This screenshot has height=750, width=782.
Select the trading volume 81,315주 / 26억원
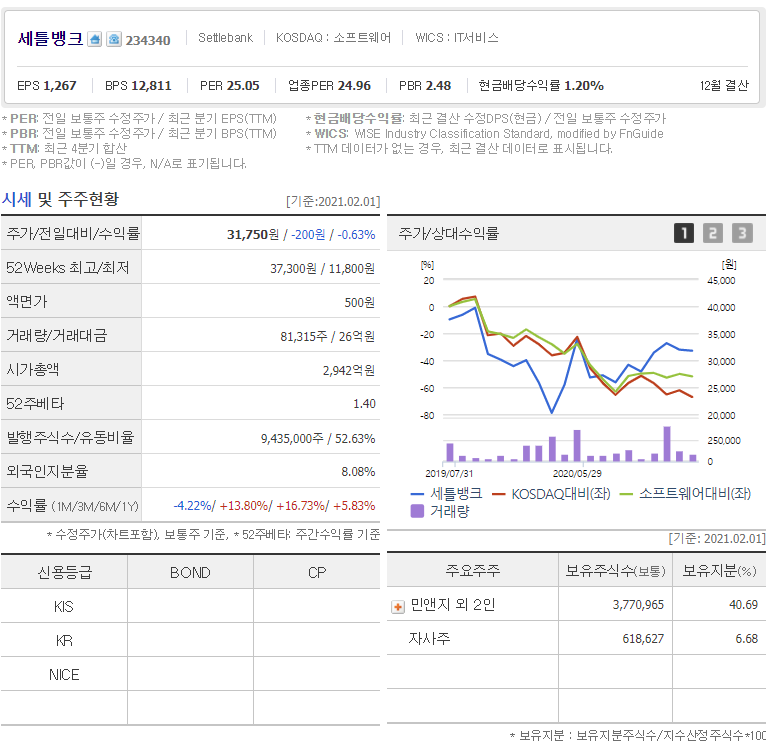coord(327,337)
